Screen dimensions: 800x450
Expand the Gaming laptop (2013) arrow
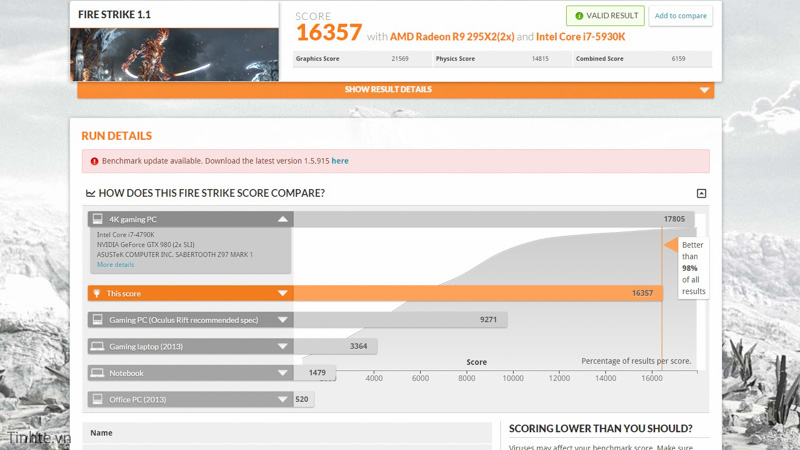coord(283,346)
